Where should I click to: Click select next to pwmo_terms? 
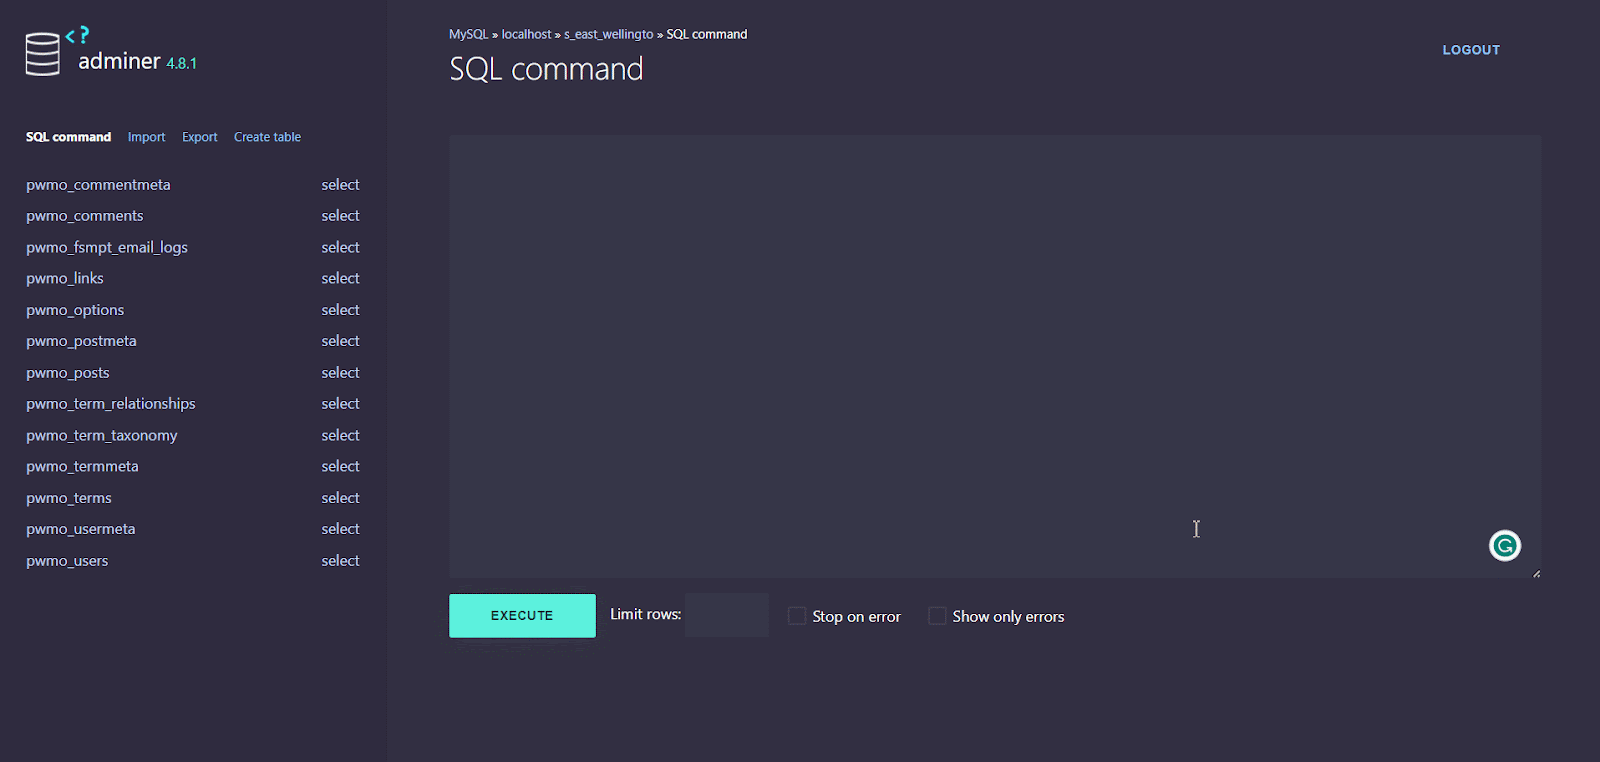[340, 498]
